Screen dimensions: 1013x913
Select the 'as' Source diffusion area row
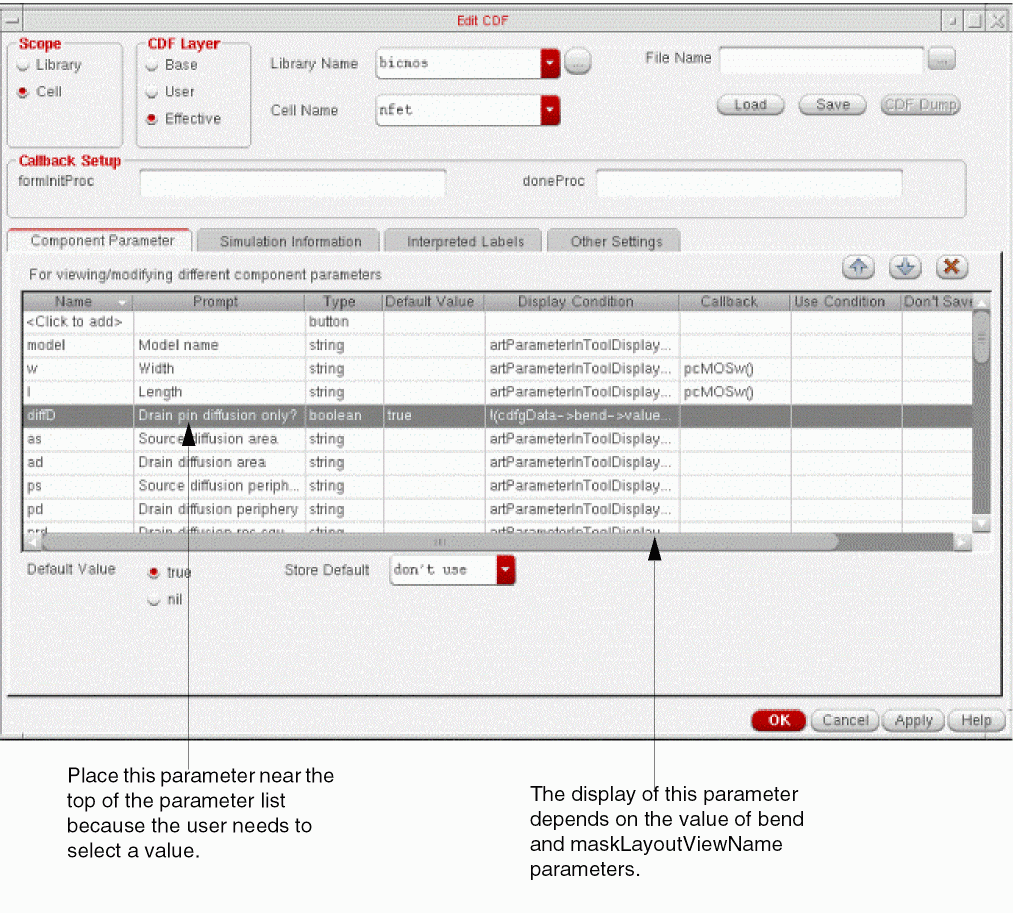click(200, 439)
